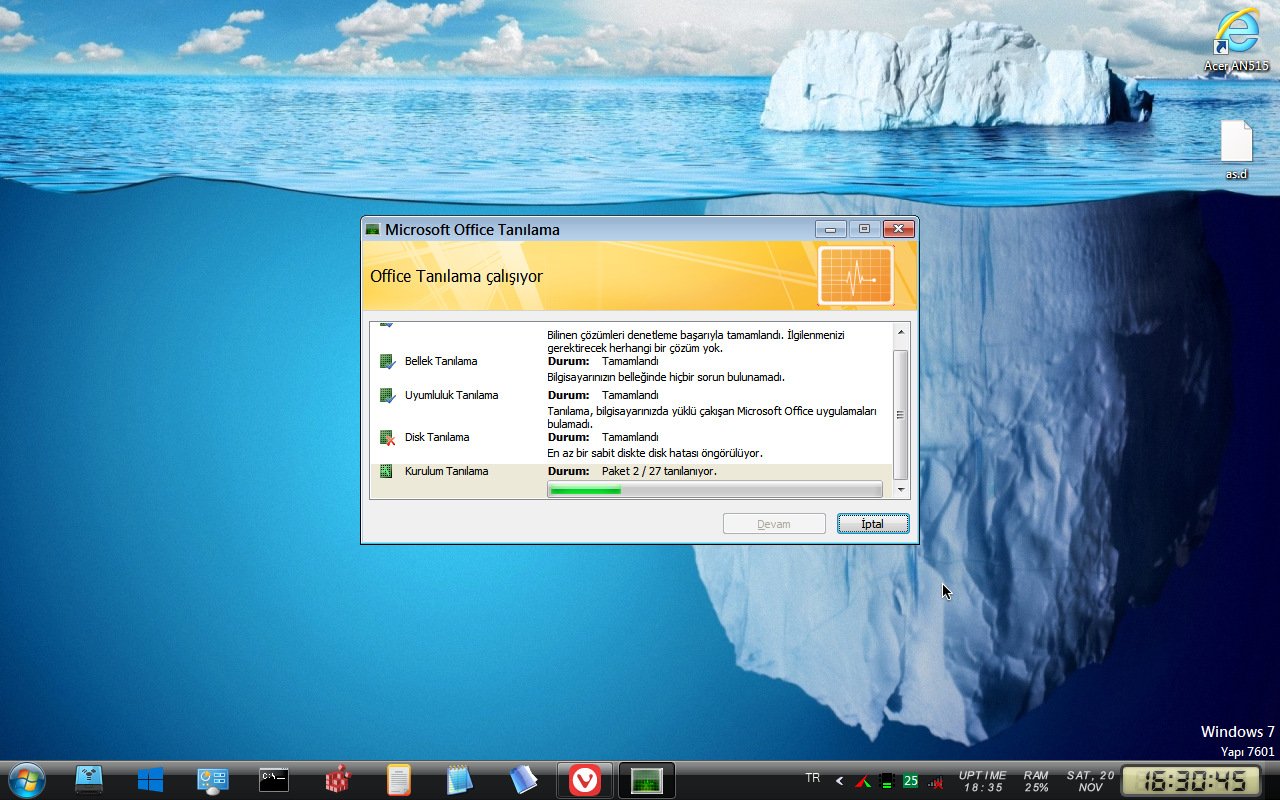
Task: Select the Bellek Tanılama row label
Action: point(441,361)
